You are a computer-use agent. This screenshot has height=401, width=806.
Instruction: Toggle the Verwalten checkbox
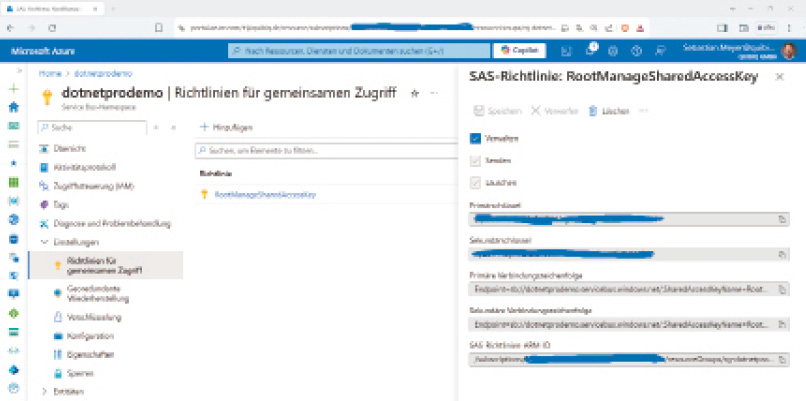(475, 138)
